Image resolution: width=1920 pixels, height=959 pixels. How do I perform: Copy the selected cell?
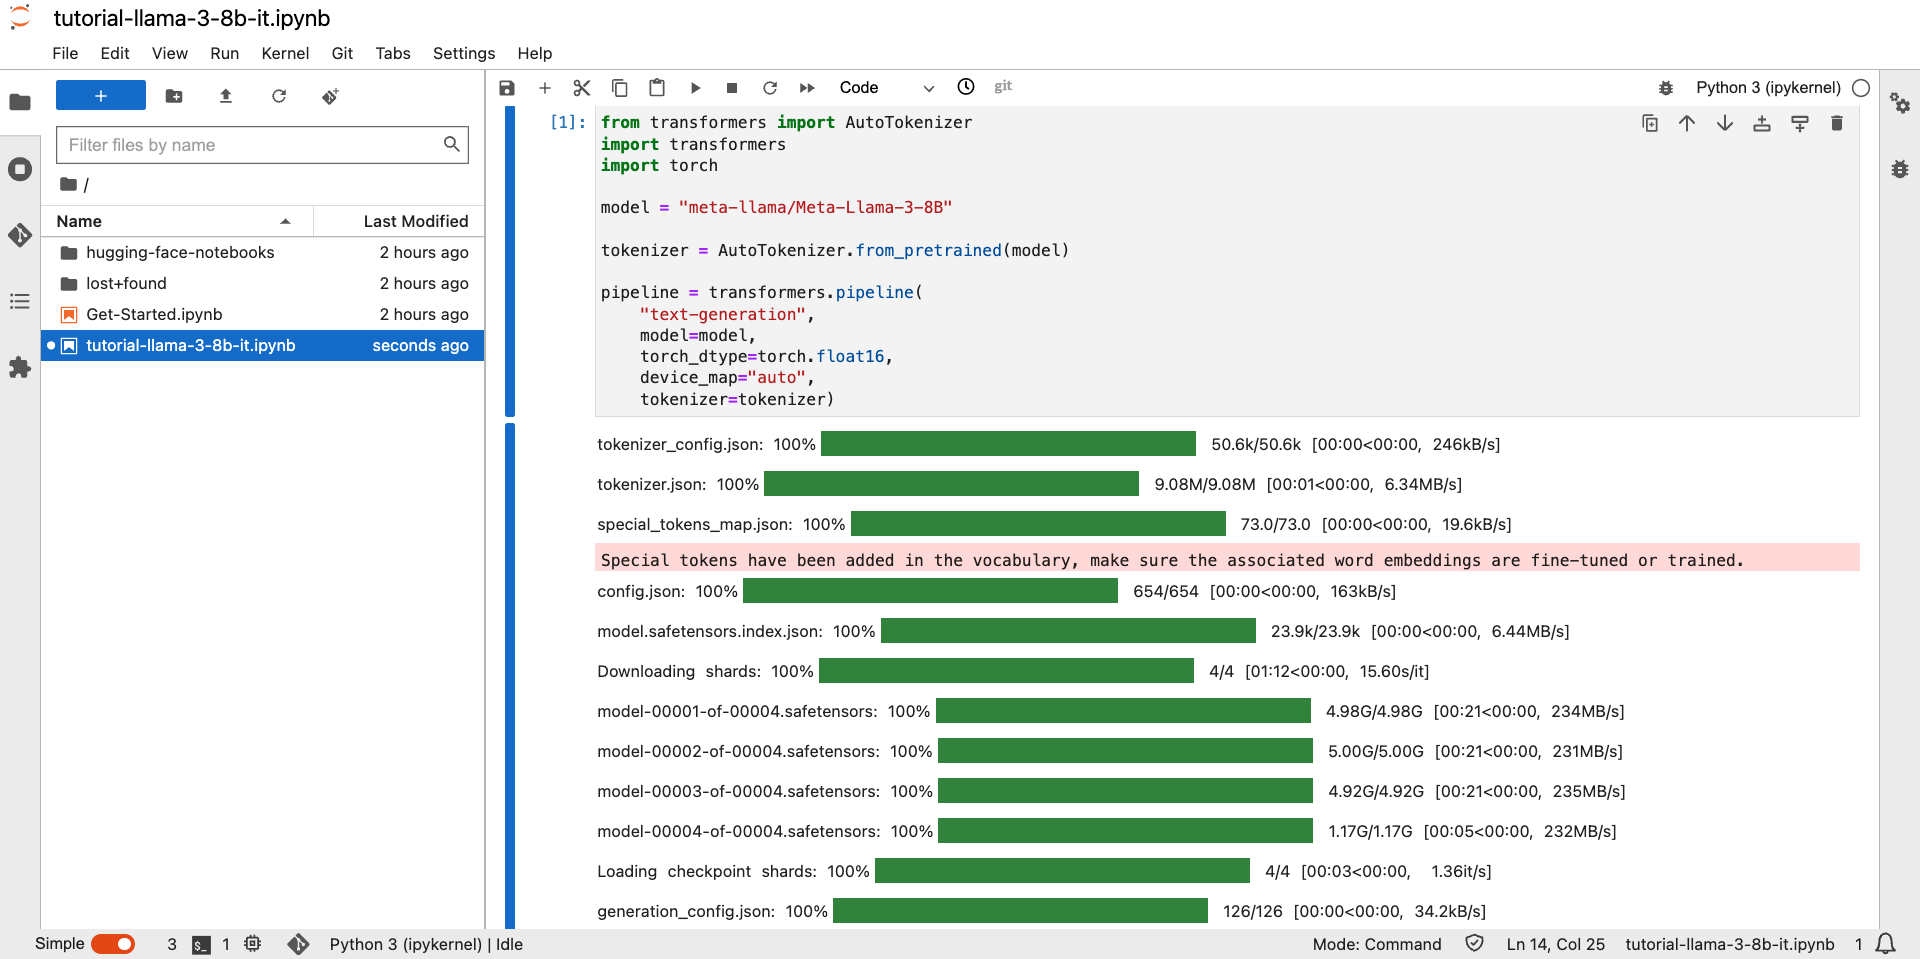click(620, 88)
